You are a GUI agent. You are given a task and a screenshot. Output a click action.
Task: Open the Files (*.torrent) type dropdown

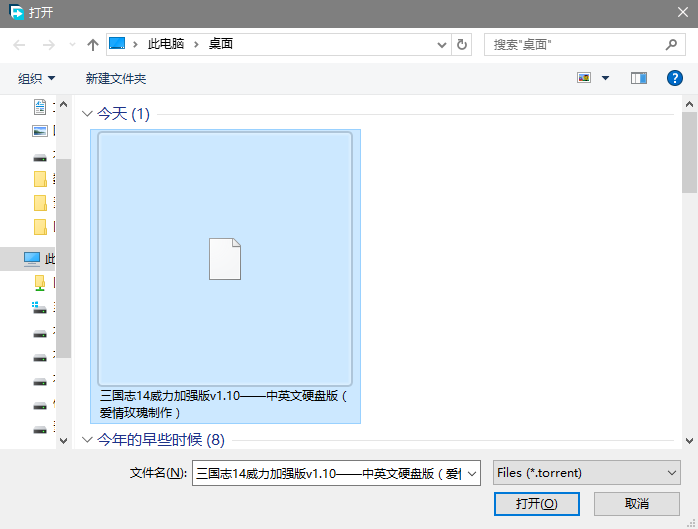(x=587, y=472)
